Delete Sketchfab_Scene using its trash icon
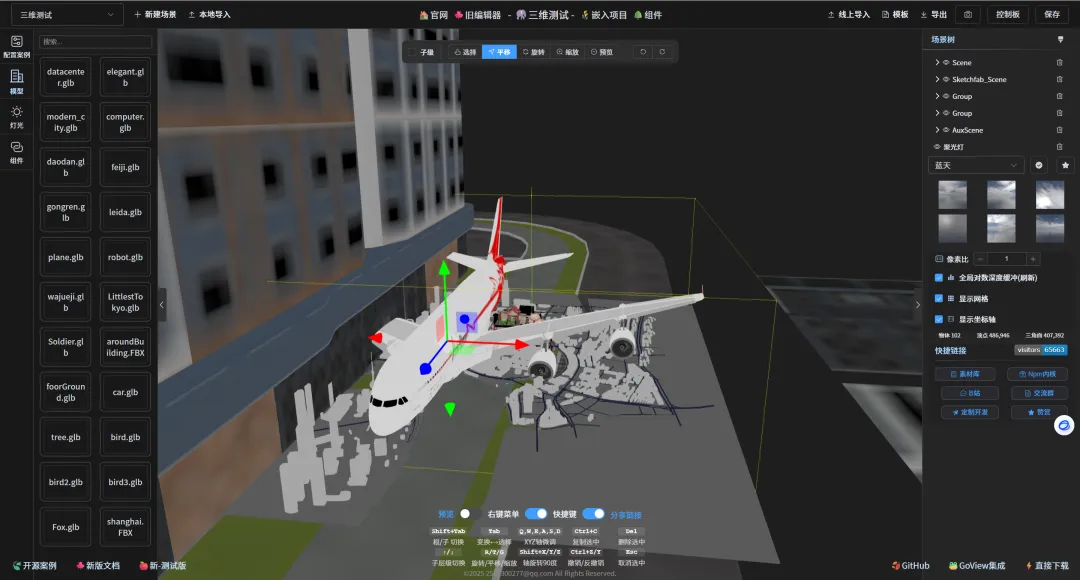The image size is (1080, 580). (1059, 79)
